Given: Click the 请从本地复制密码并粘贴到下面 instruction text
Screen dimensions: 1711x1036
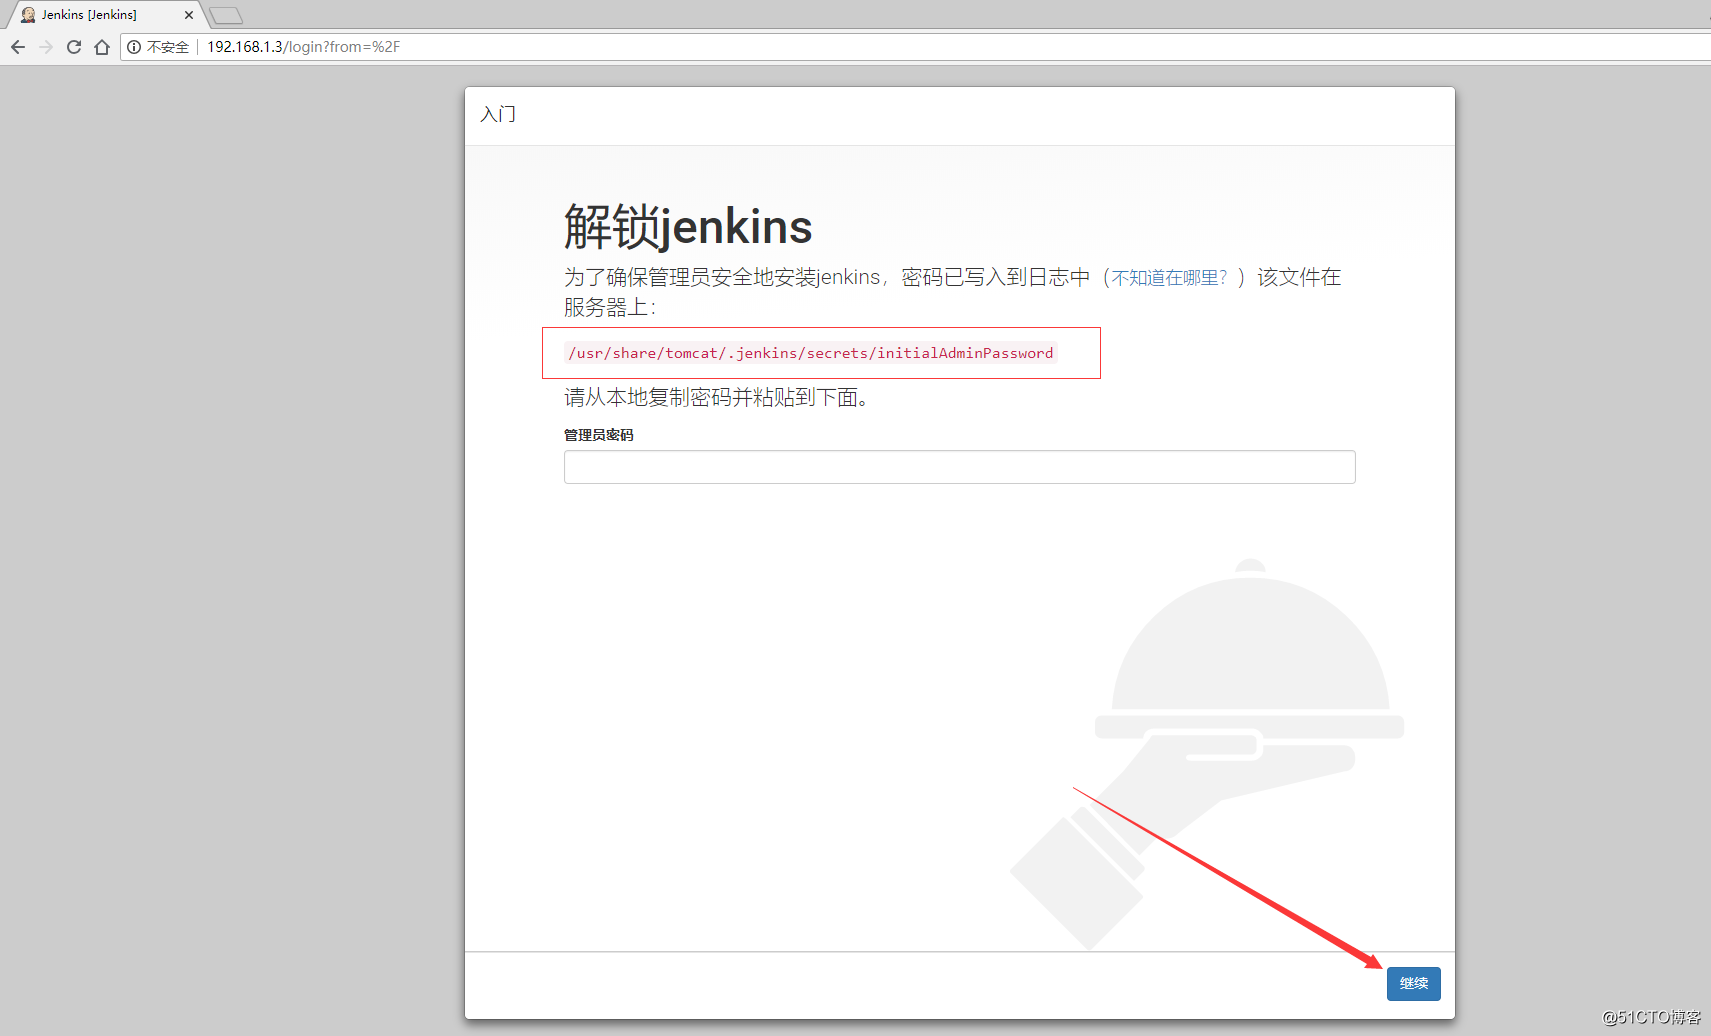Looking at the screenshot, I should coord(716,398).
